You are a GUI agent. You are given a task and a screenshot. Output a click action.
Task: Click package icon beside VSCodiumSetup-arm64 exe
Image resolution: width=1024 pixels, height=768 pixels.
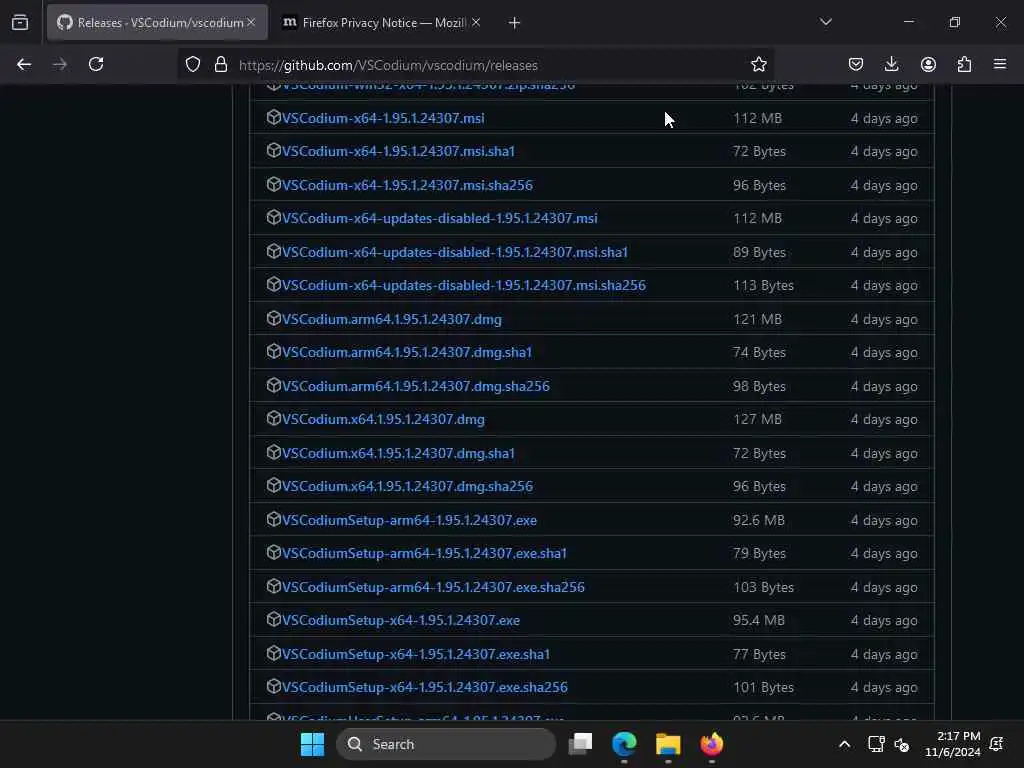(x=274, y=519)
